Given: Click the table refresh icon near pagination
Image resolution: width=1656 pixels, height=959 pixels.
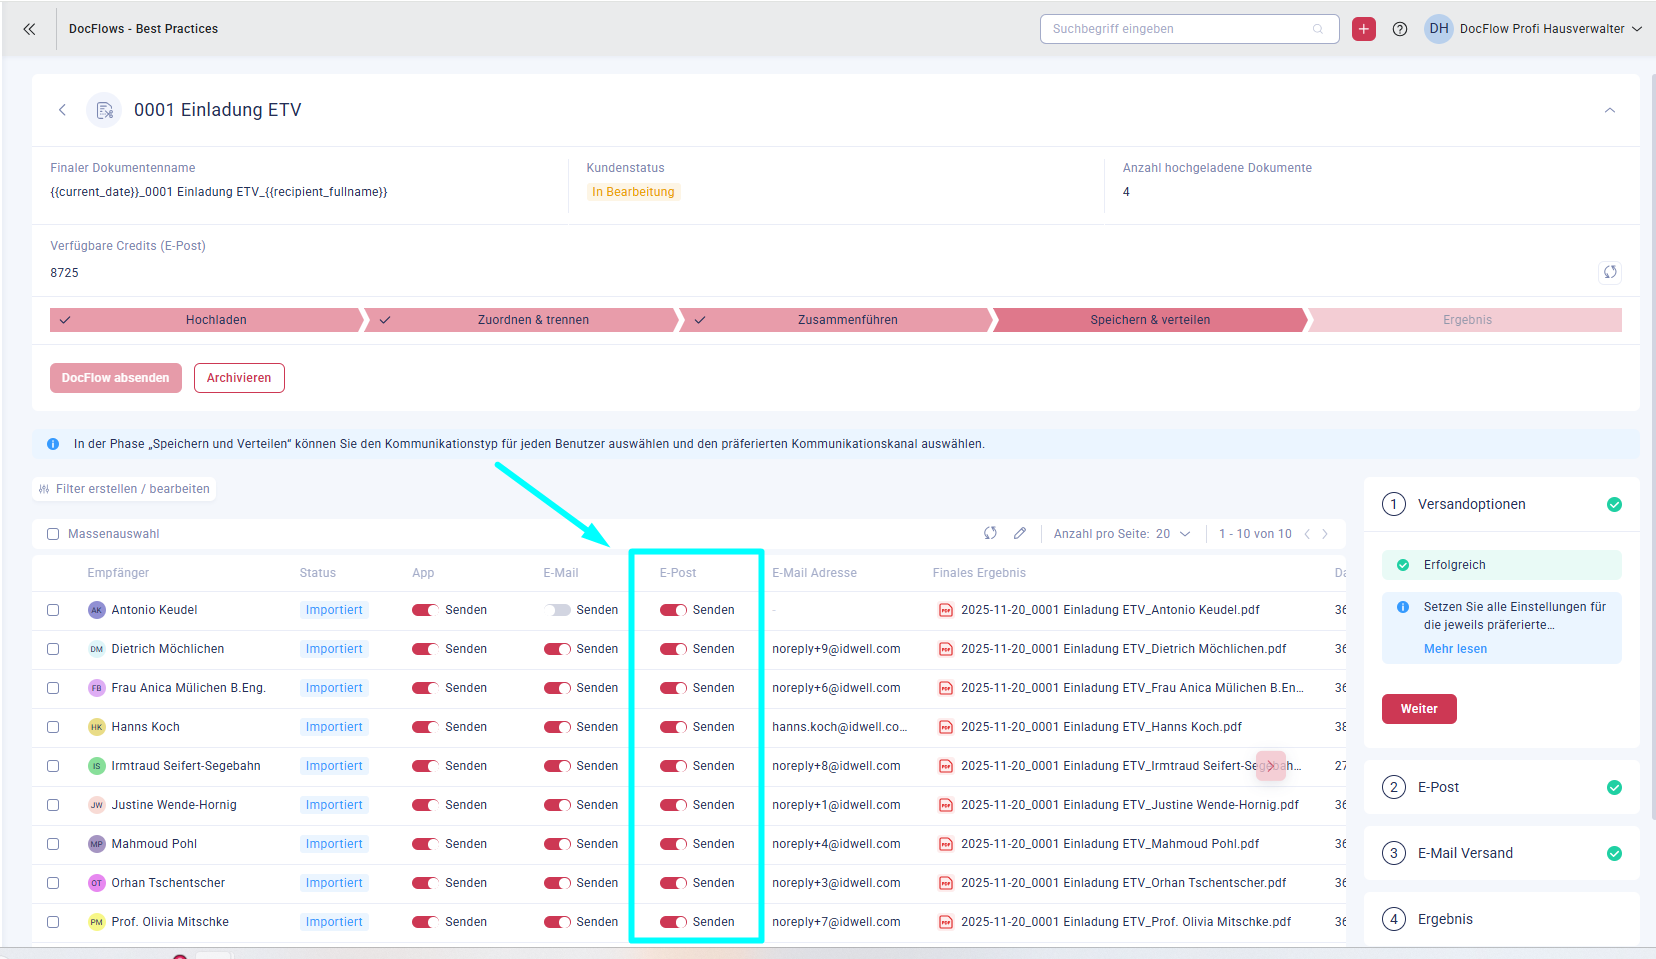Looking at the screenshot, I should click(990, 533).
